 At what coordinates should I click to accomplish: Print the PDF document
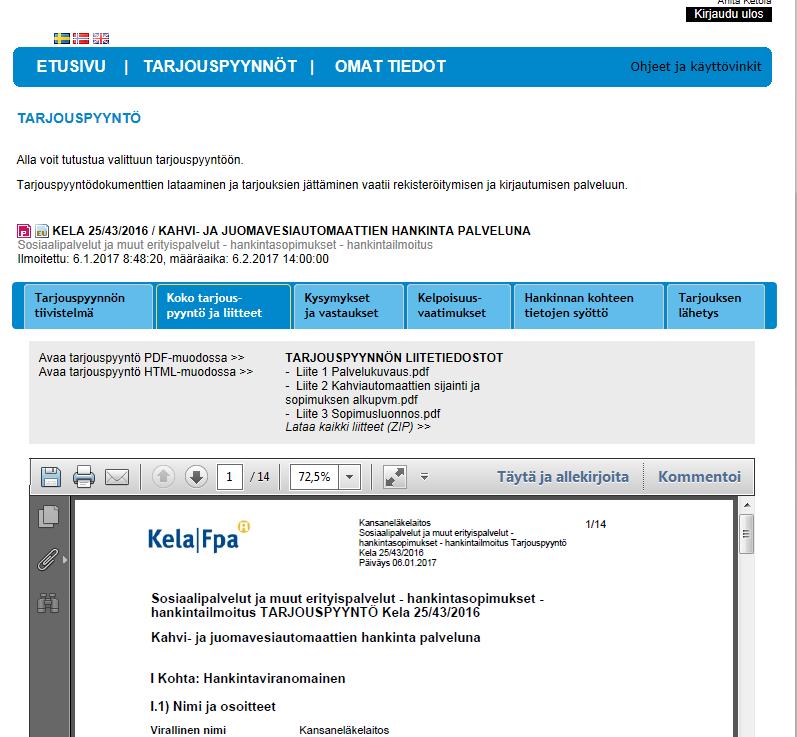[x=84, y=477]
